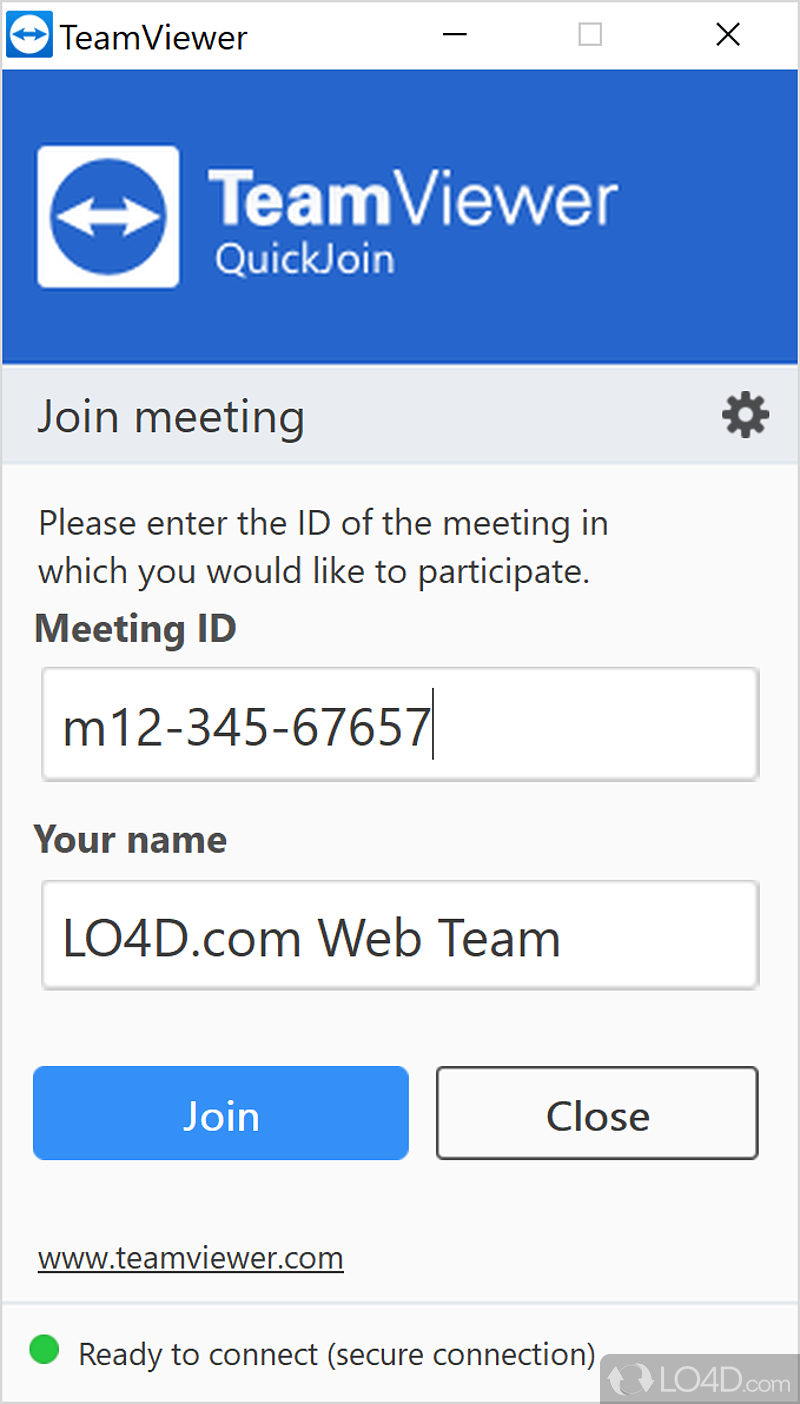Focus the Meeting ID input field

[x=400, y=725]
